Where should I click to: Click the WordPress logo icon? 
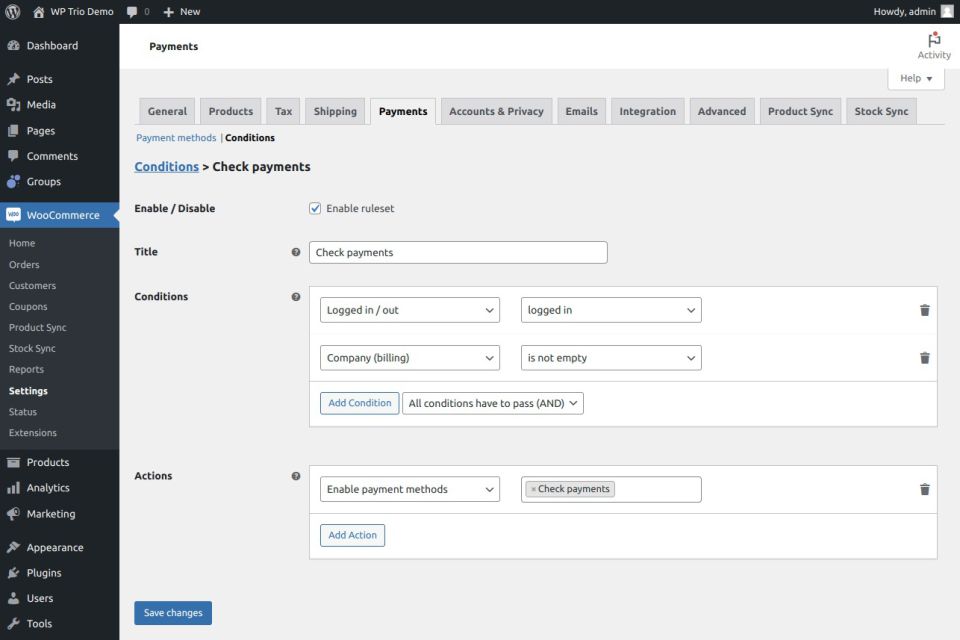13,12
